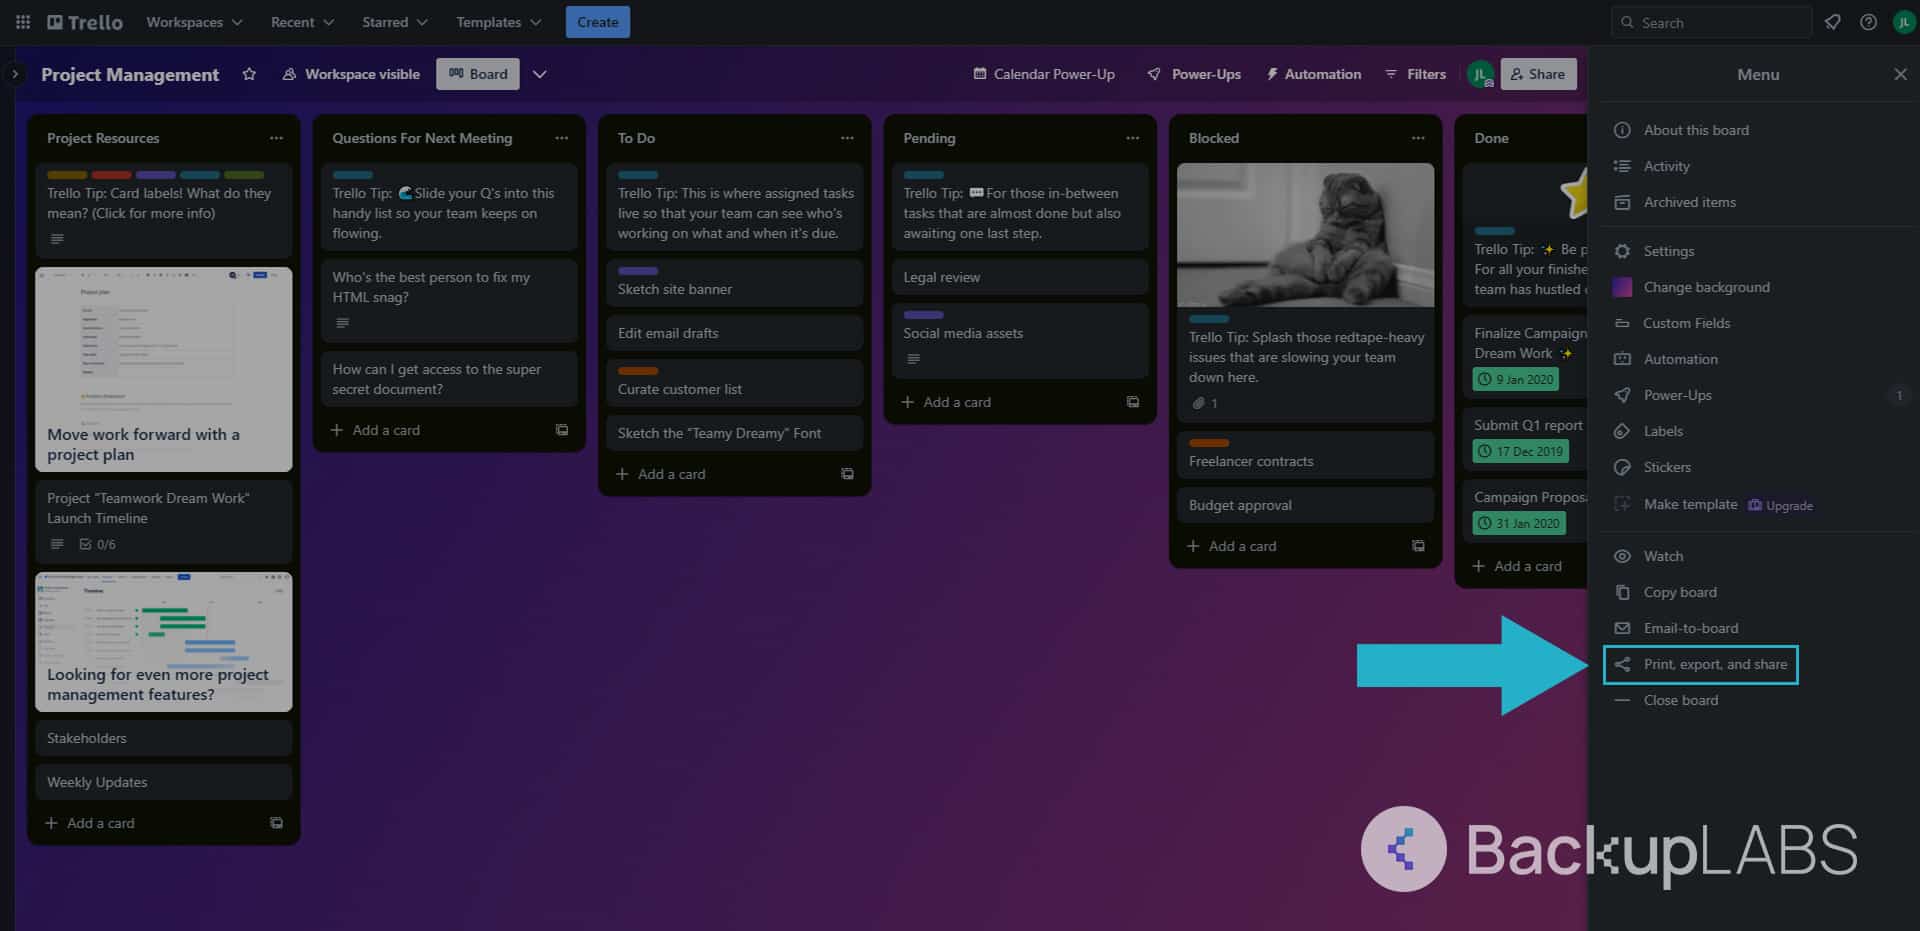Open the Starred dropdown
Image resolution: width=1920 pixels, height=931 pixels.
click(x=395, y=22)
